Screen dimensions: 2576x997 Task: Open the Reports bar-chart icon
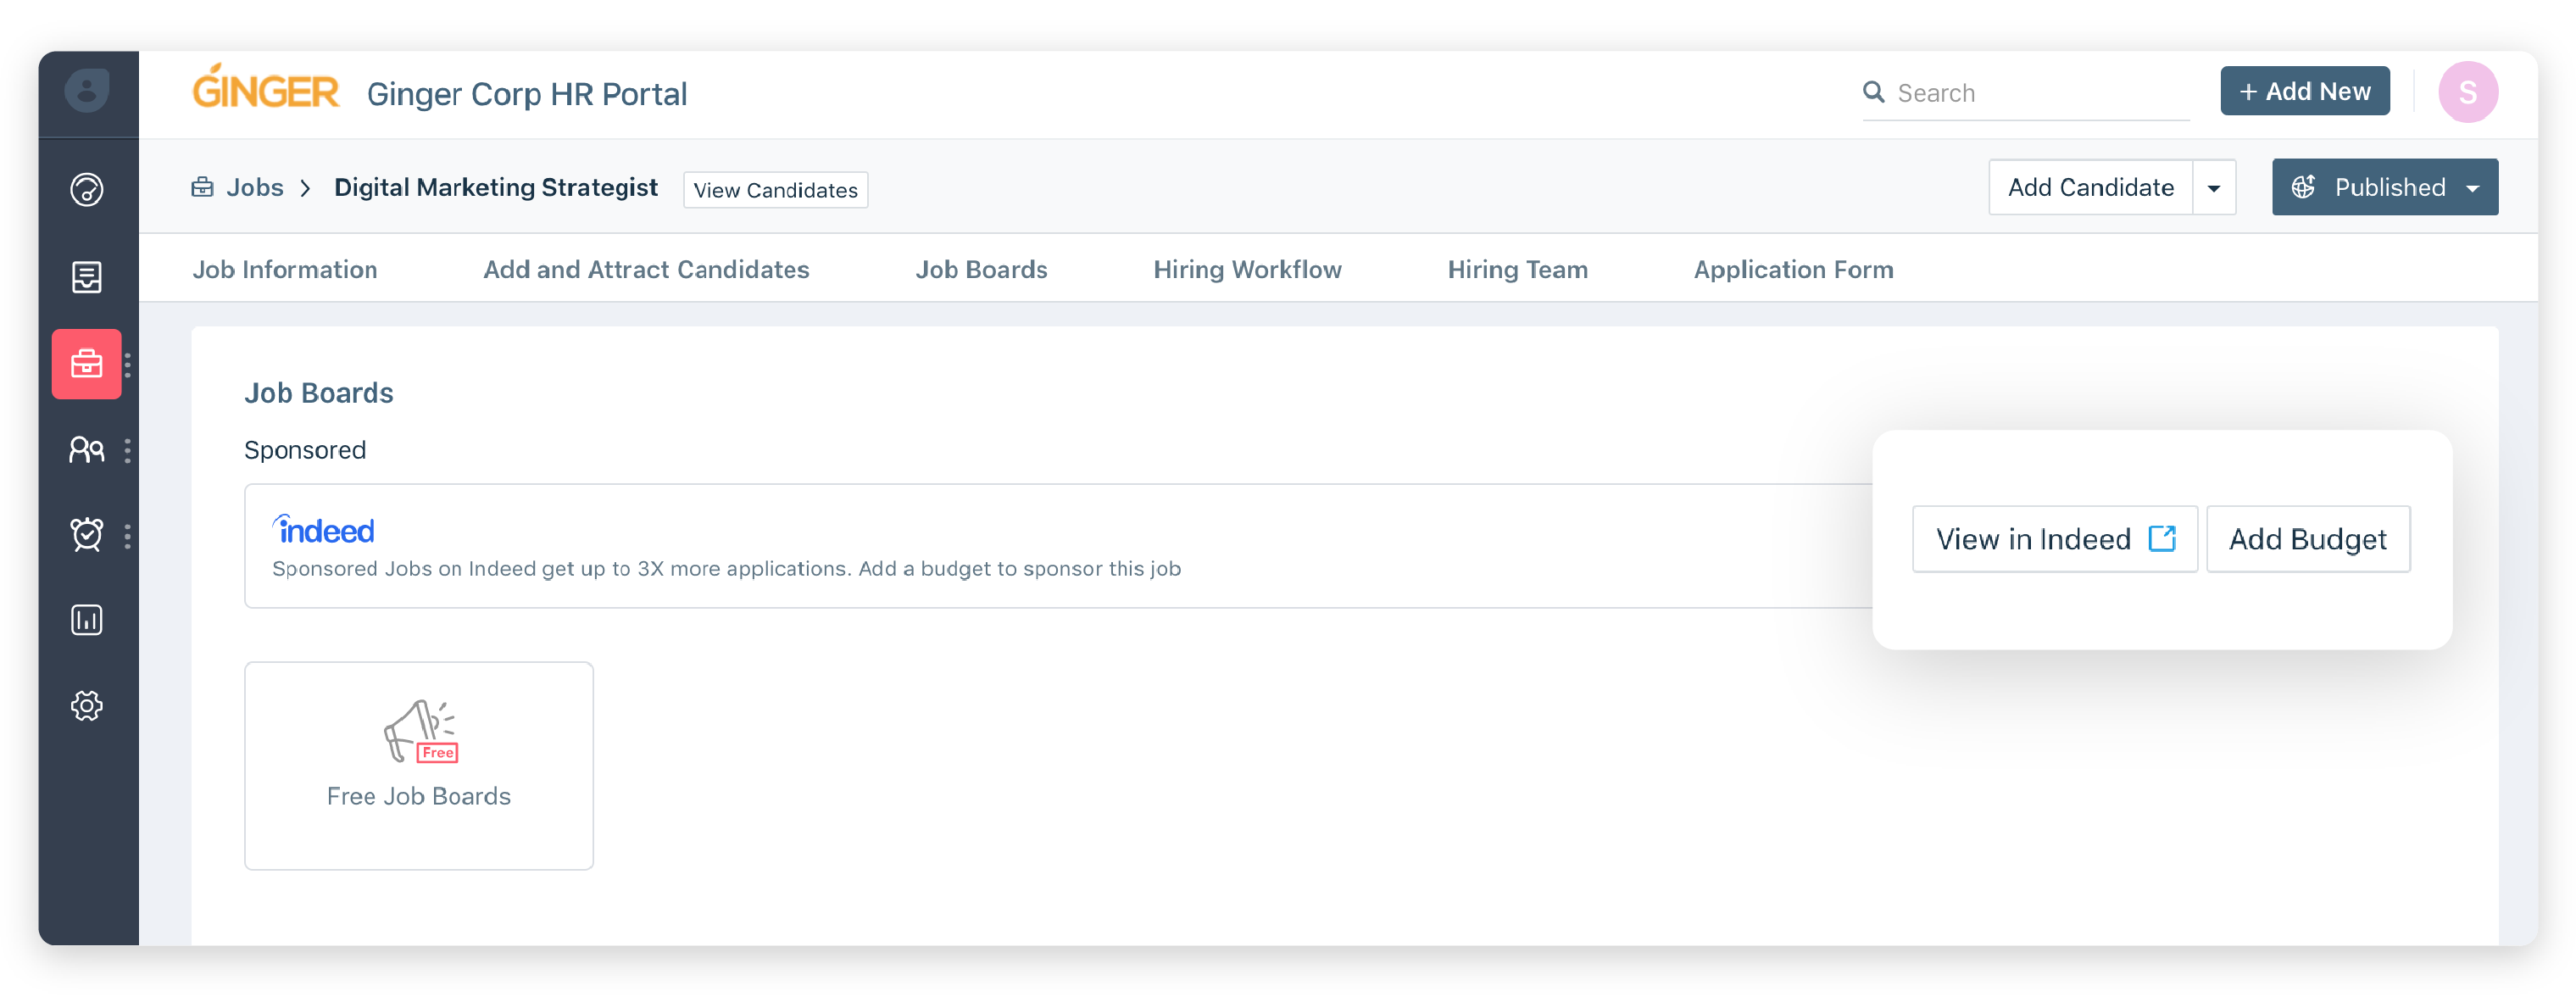[87, 620]
